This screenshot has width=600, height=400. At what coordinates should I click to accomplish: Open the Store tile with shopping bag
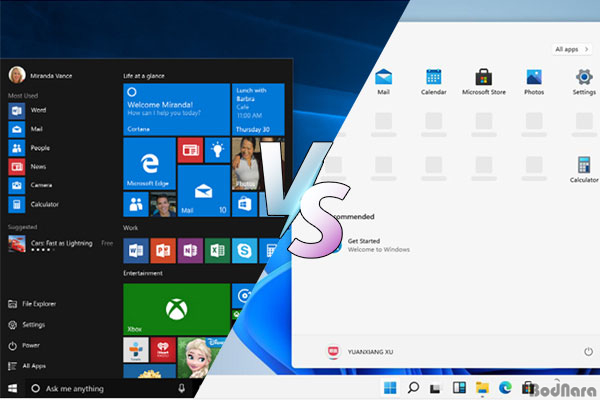coord(245,204)
